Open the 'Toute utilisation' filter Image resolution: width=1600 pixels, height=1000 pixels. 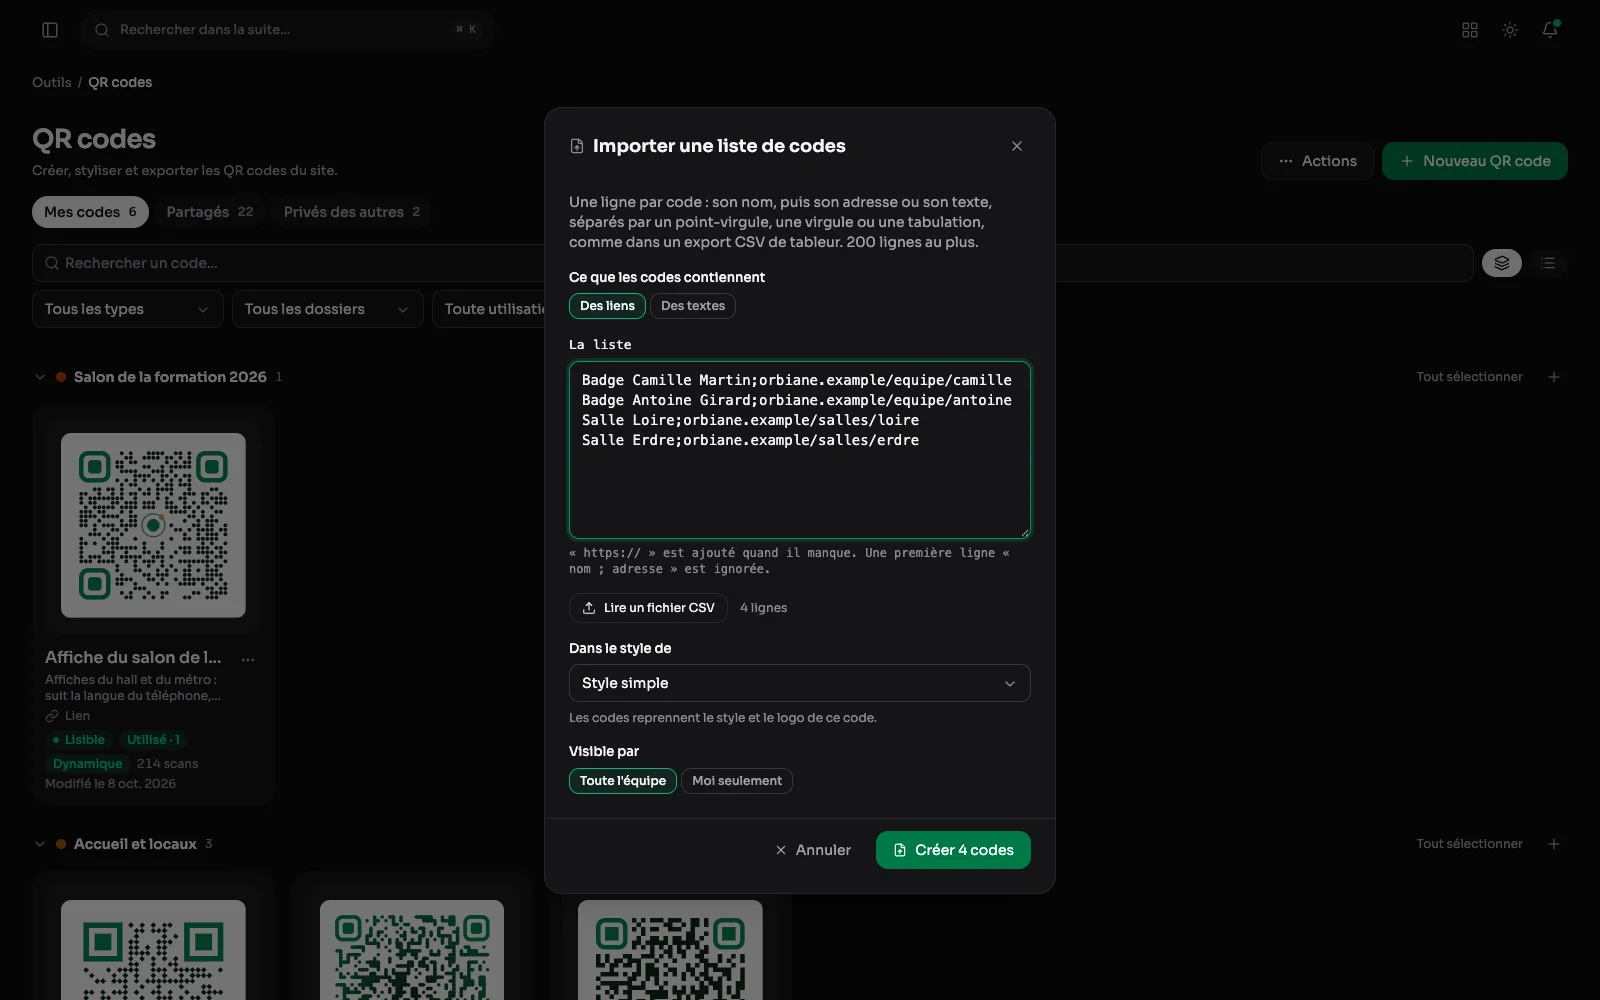(x=489, y=309)
